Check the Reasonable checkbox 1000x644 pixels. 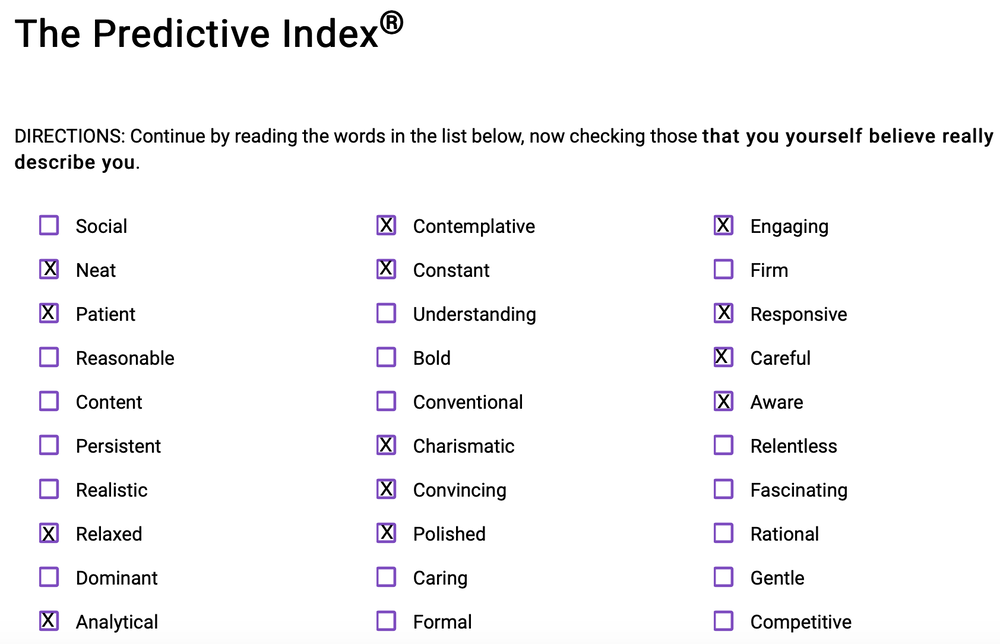[x=49, y=358]
